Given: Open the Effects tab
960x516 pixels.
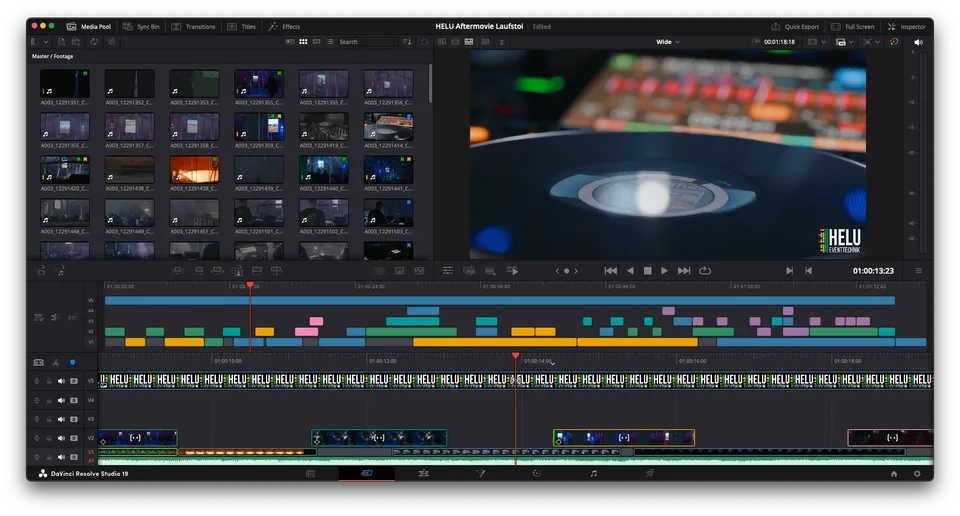Looking at the screenshot, I should (284, 26).
